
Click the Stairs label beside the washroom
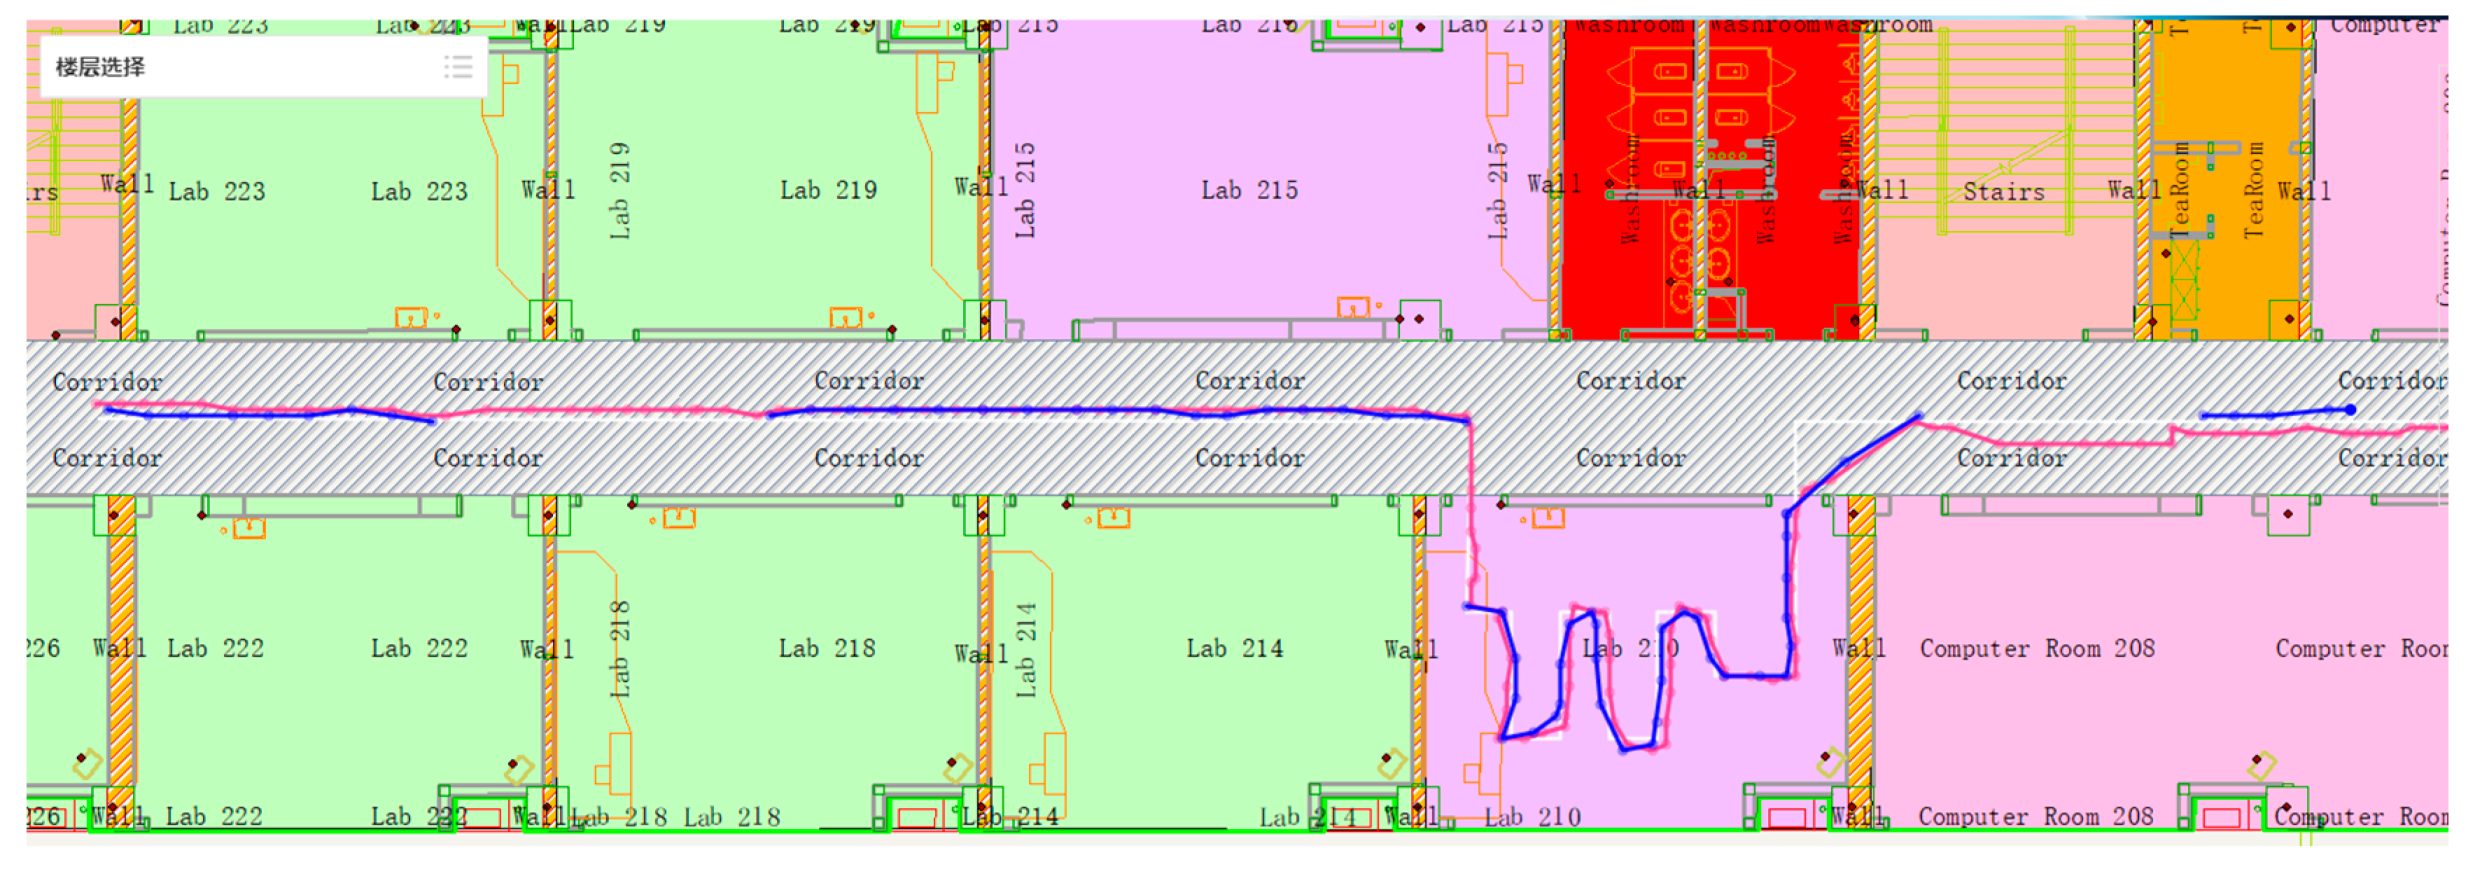tap(2003, 192)
